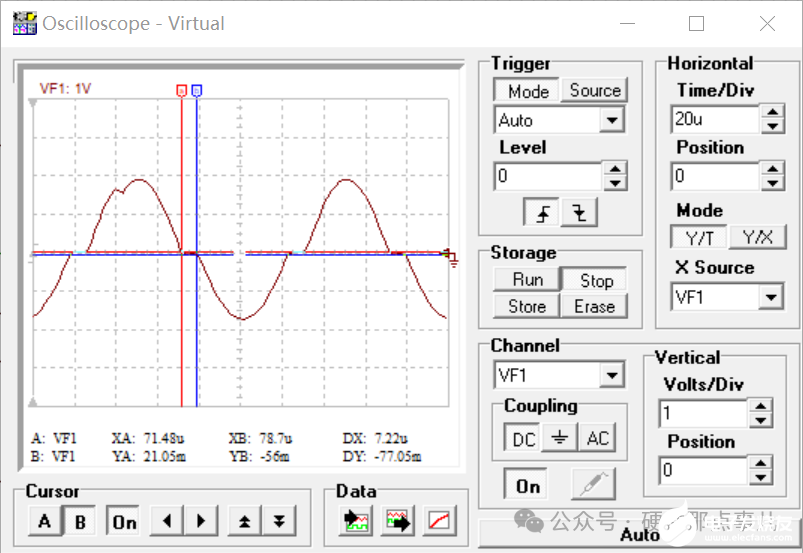Viewport: 803px width, 553px height.
Task: Decrease Volts/Div value
Action: pyautogui.click(x=760, y=420)
